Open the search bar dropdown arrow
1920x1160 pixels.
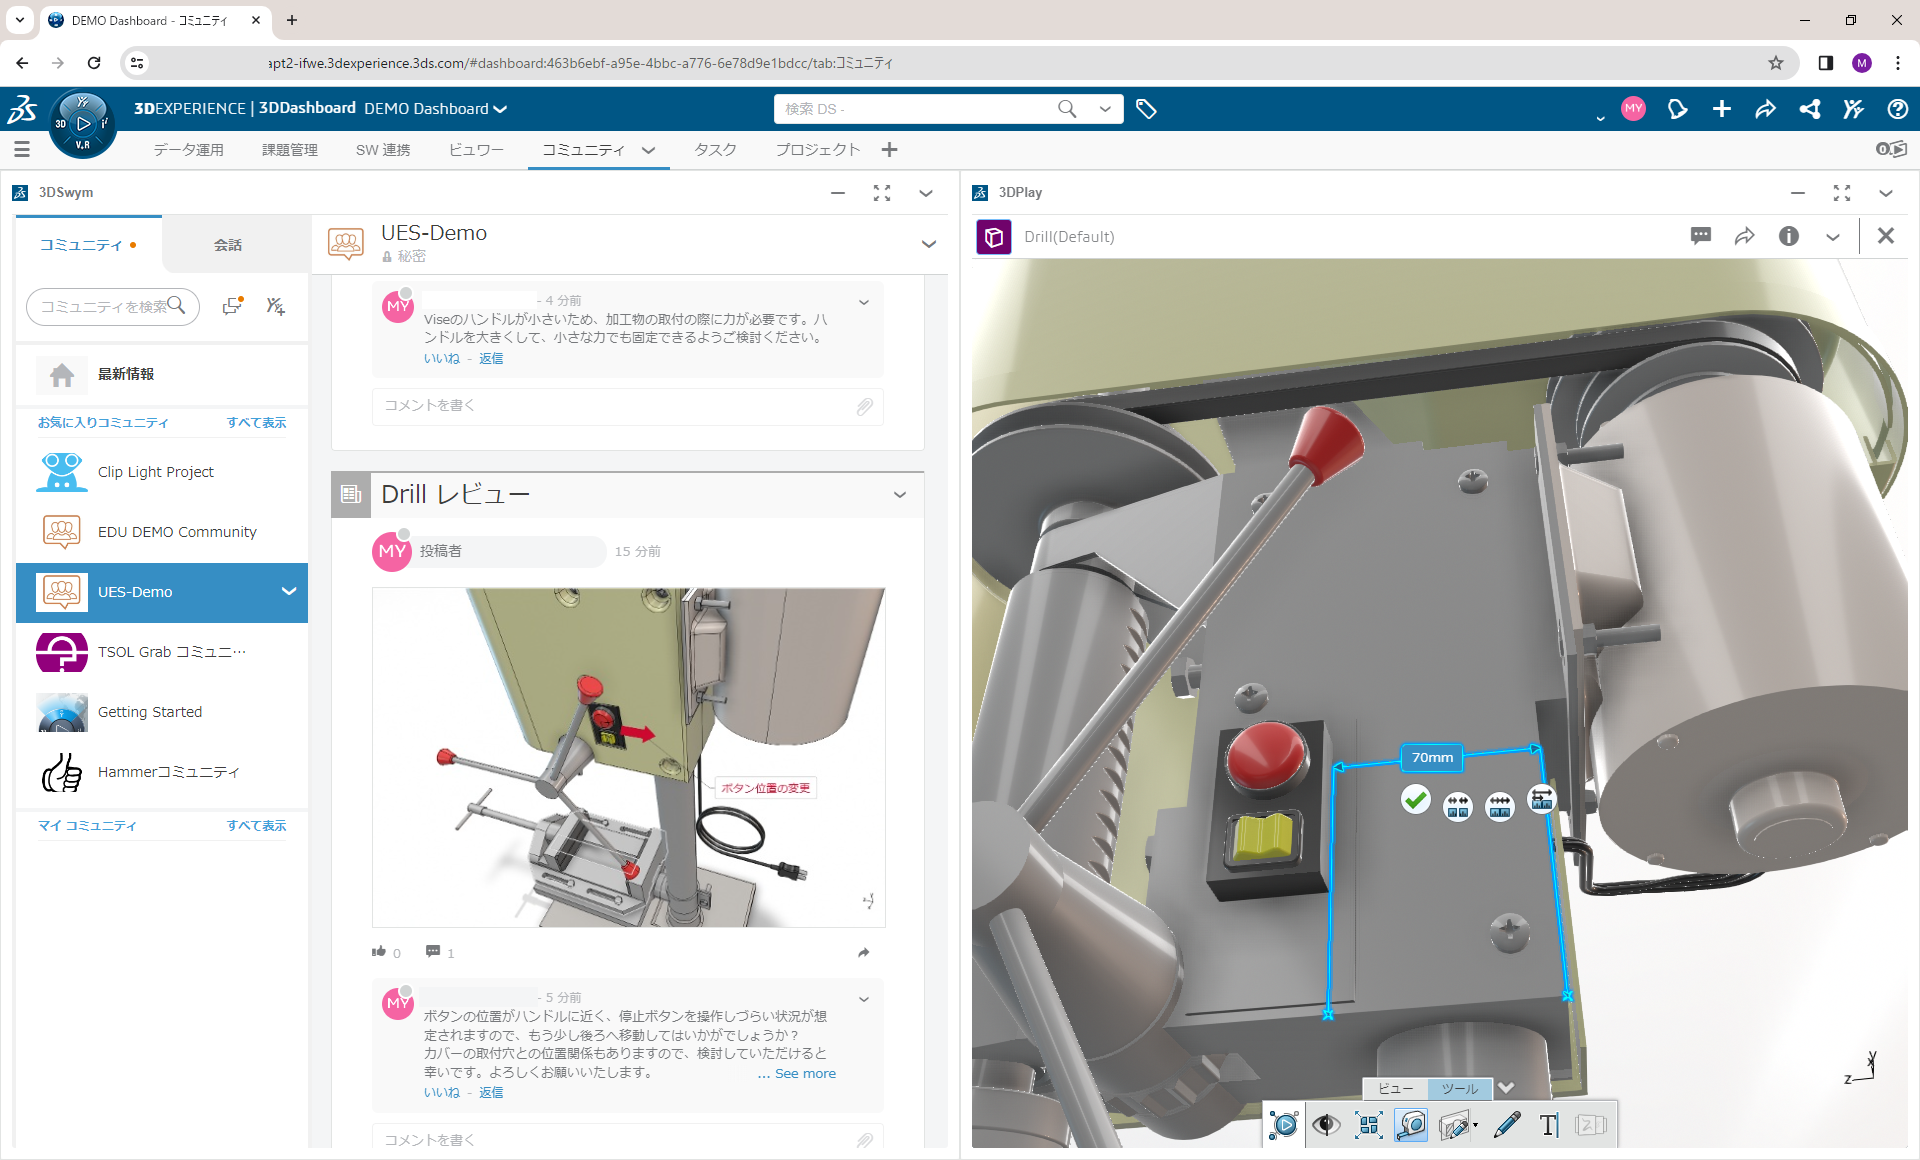pos(1105,109)
